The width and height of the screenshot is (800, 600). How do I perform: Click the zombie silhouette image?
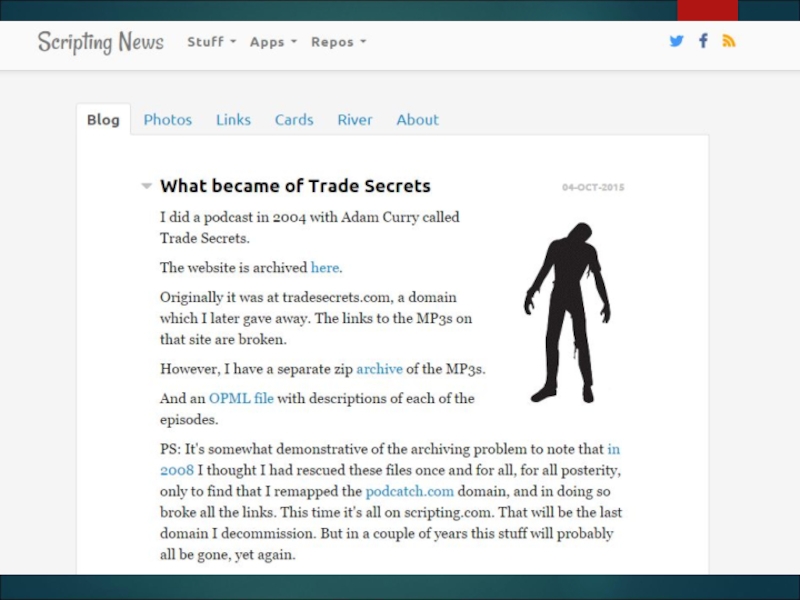(x=567, y=312)
